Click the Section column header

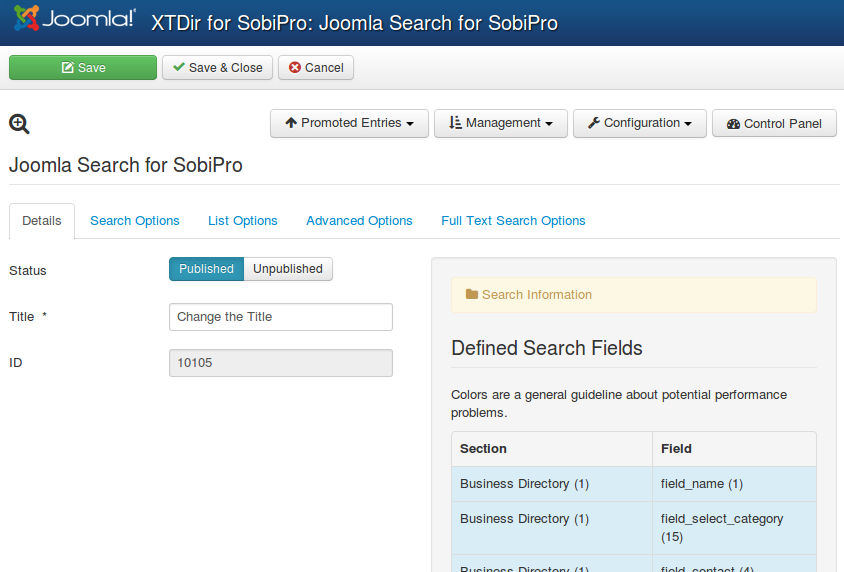pyautogui.click(x=552, y=449)
